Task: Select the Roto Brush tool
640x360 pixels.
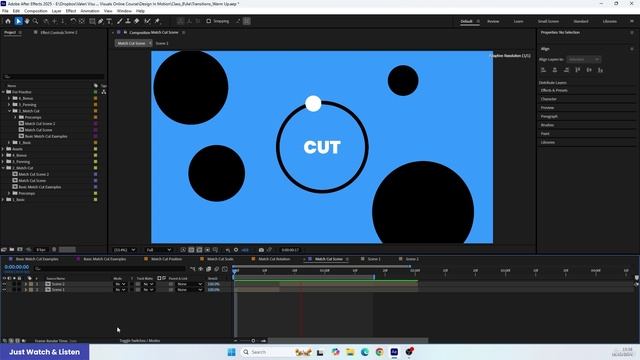Action: tap(147, 21)
